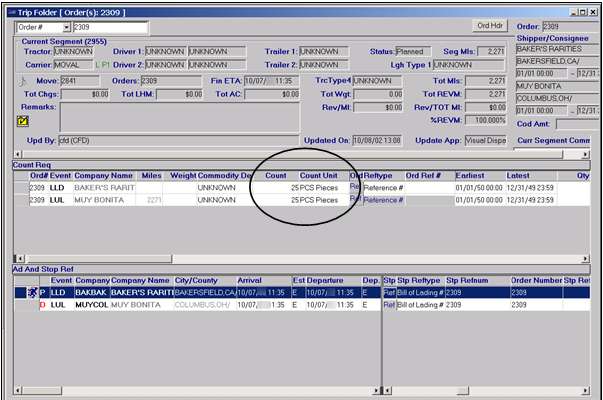Screen dimensions: 603x400
Task: Click the Ref button beside the first Bill of Lading #
Action: (390, 292)
